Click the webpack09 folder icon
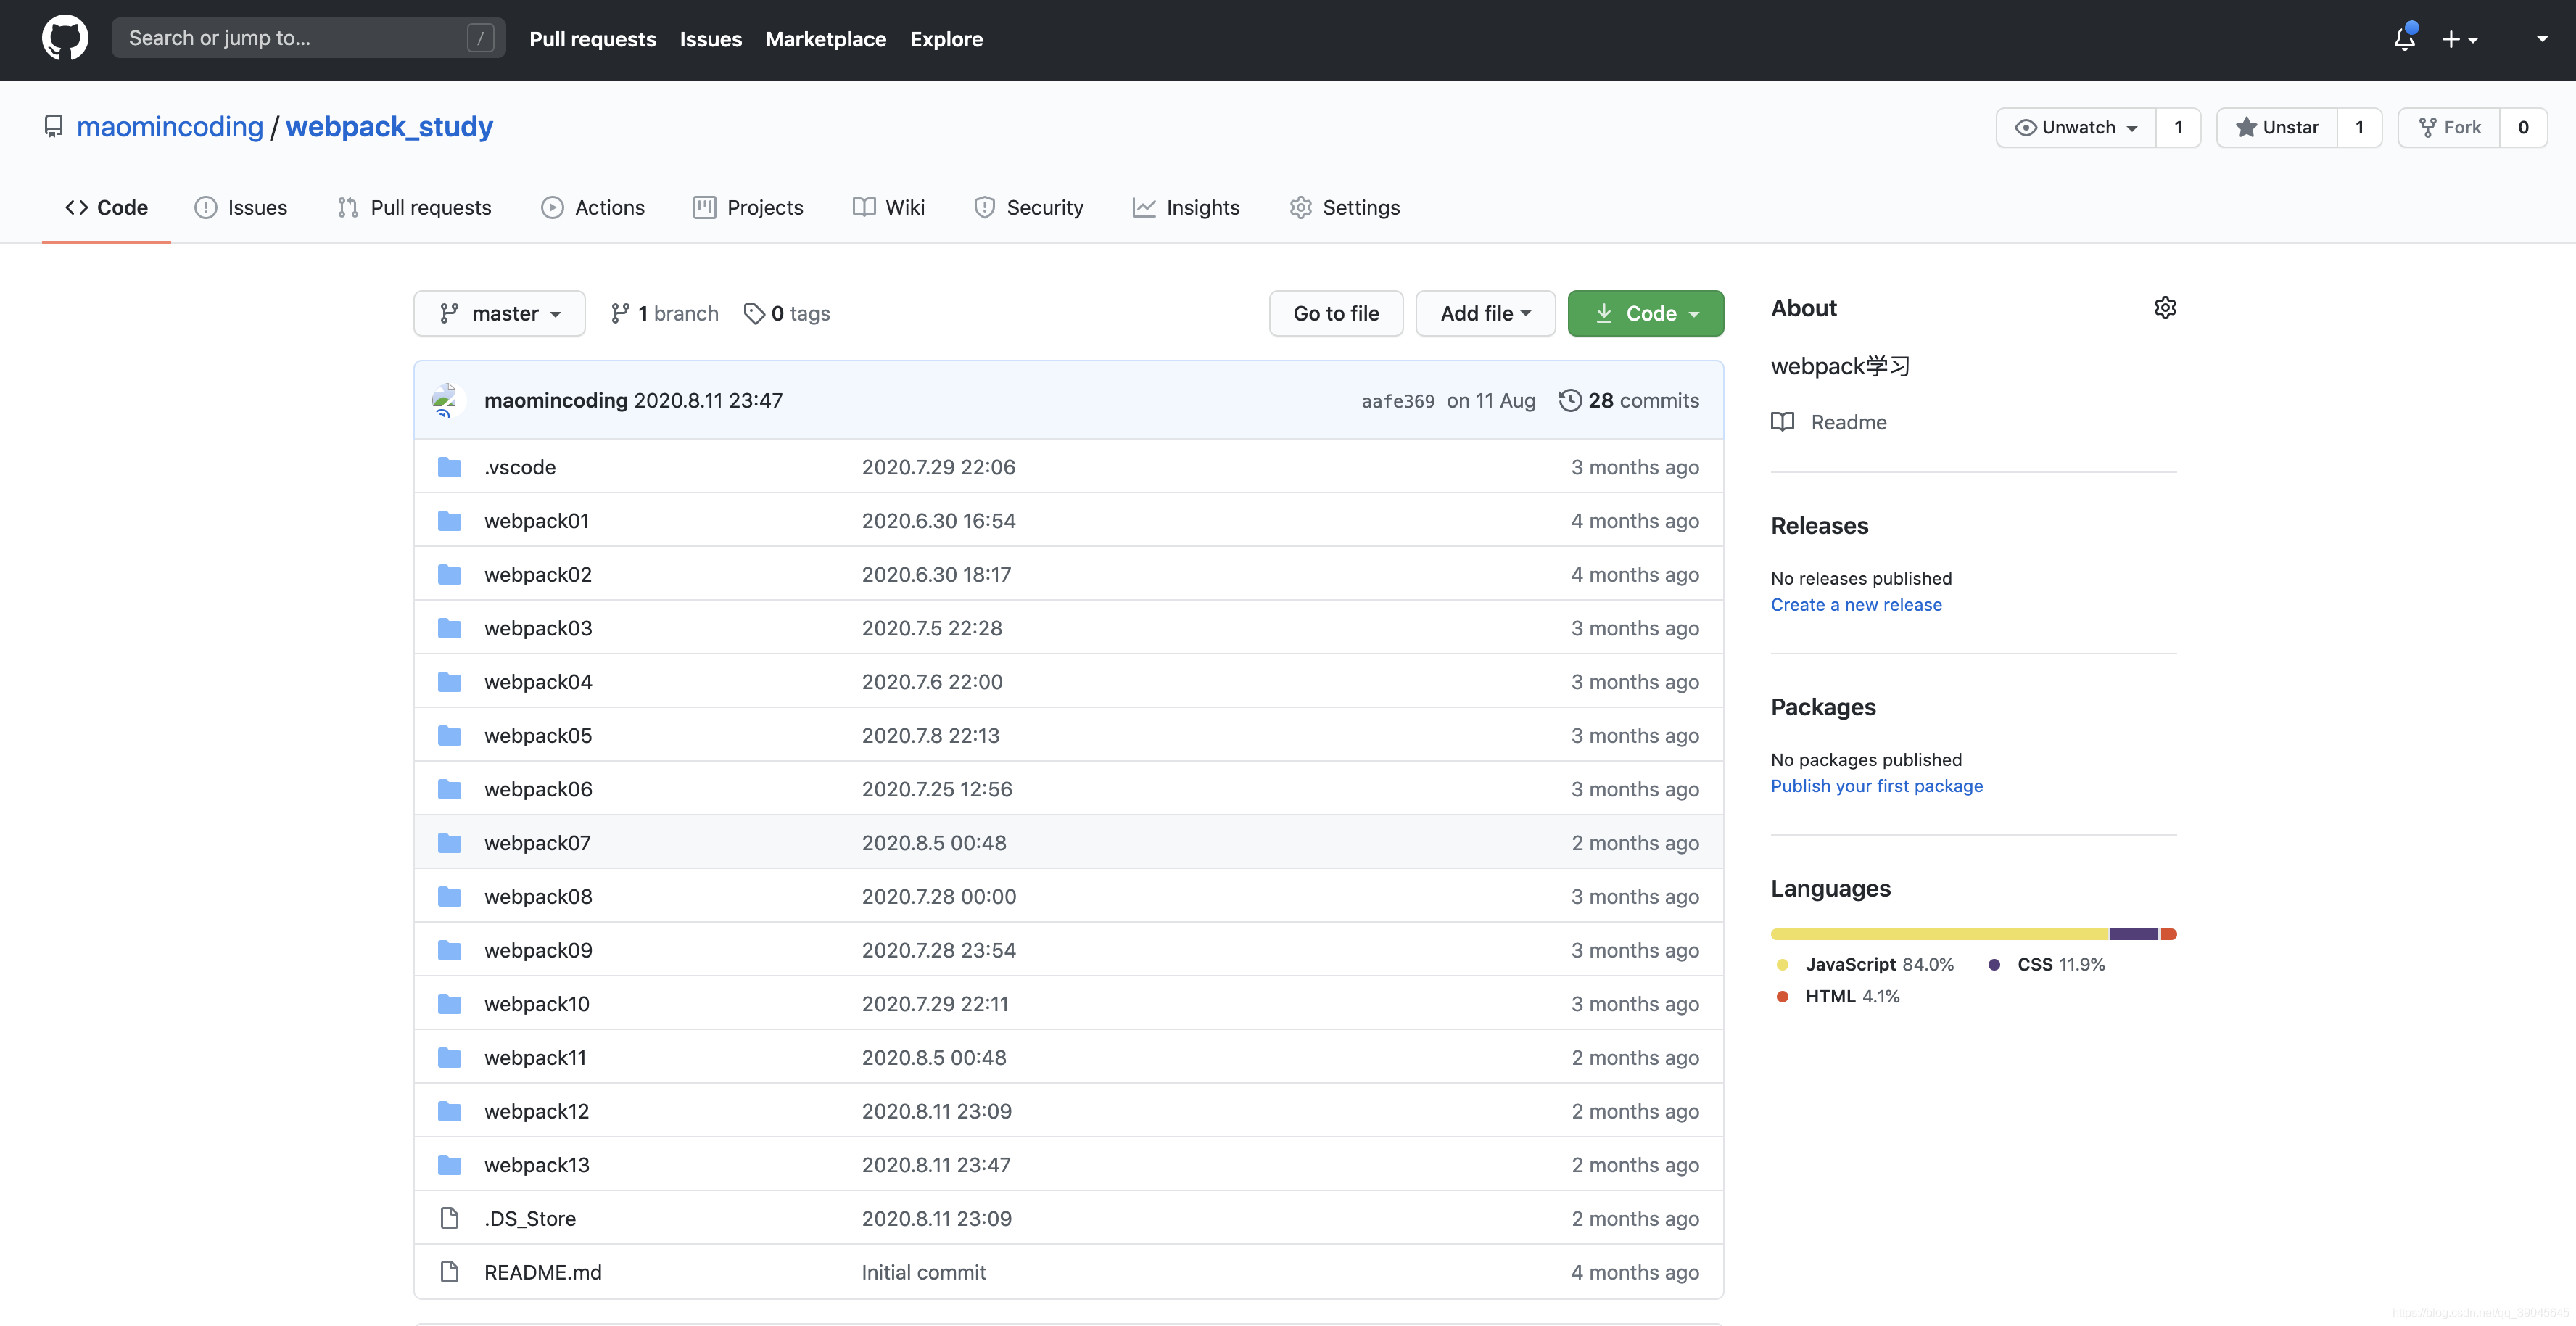The width and height of the screenshot is (2576, 1326). point(450,950)
